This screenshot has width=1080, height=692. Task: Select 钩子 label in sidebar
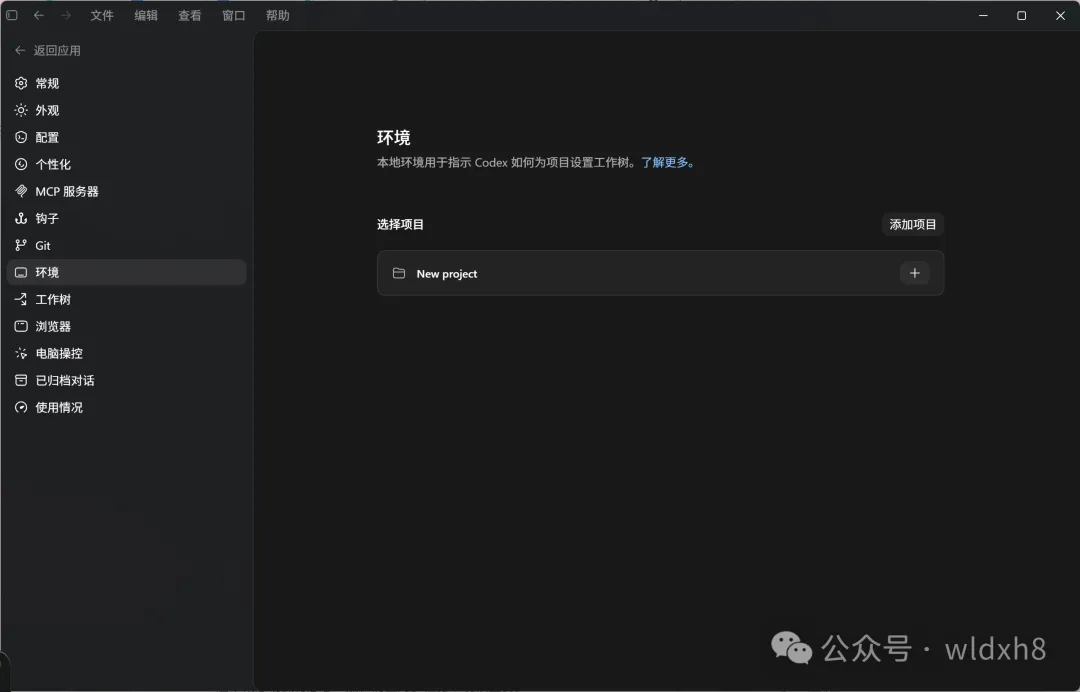click(48, 218)
